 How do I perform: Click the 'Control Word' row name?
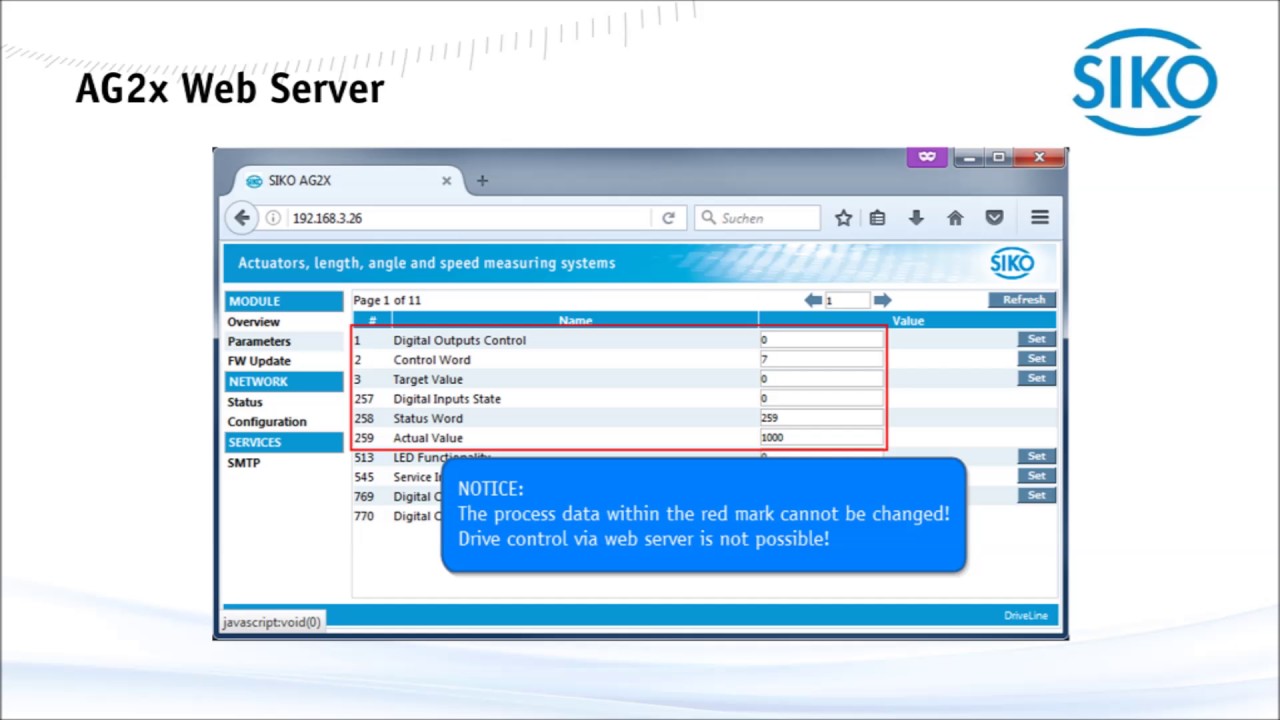pos(432,359)
